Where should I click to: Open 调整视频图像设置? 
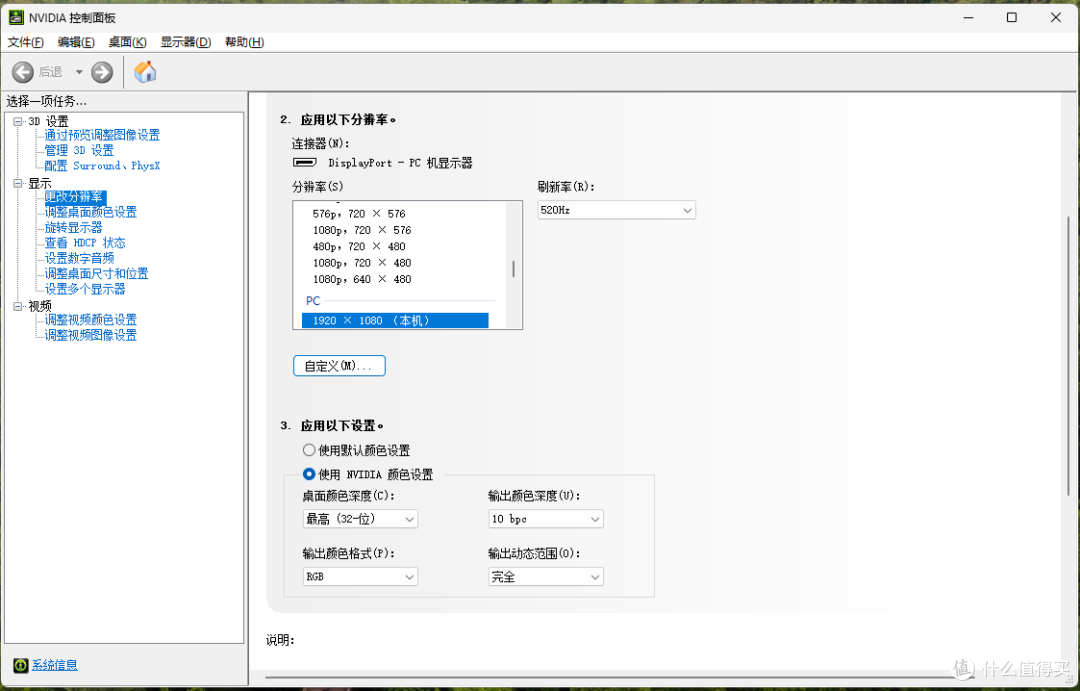click(91, 335)
